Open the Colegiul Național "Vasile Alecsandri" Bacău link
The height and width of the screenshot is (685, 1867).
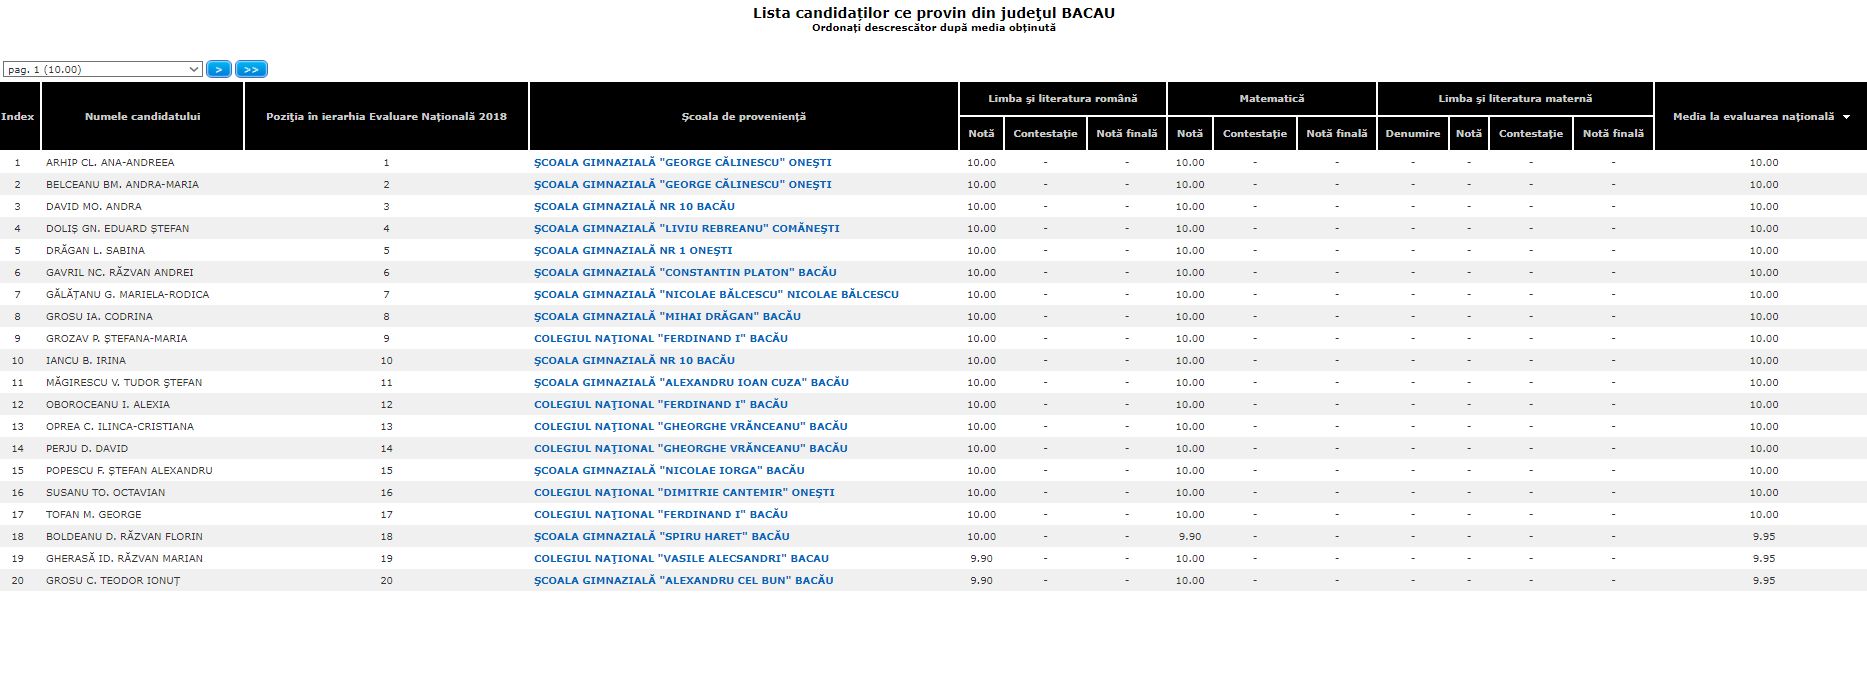(x=681, y=559)
